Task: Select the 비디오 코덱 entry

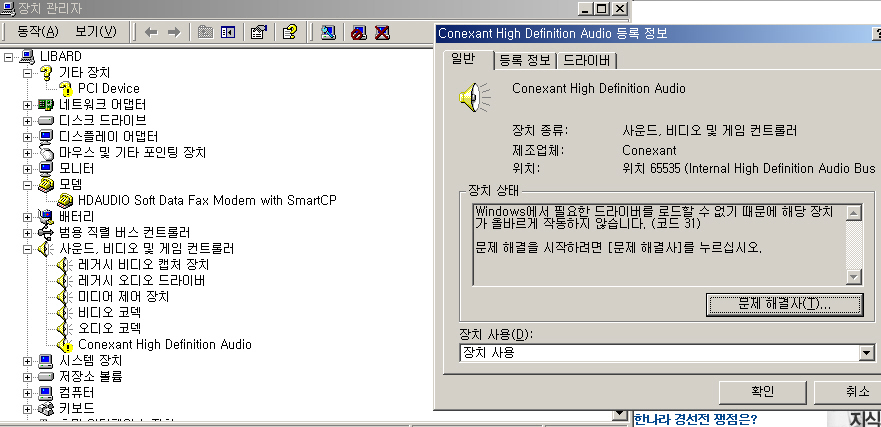Action: tap(109, 312)
